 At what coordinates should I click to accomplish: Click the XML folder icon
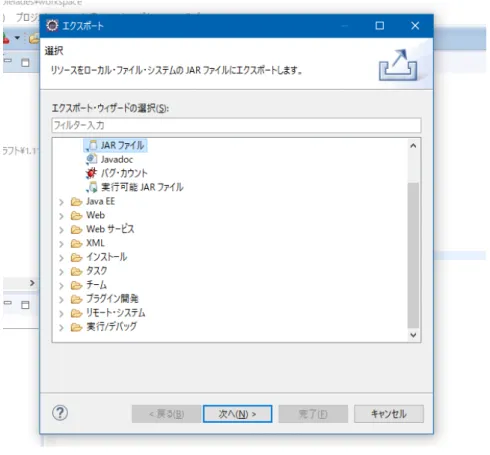[x=76, y=244]
